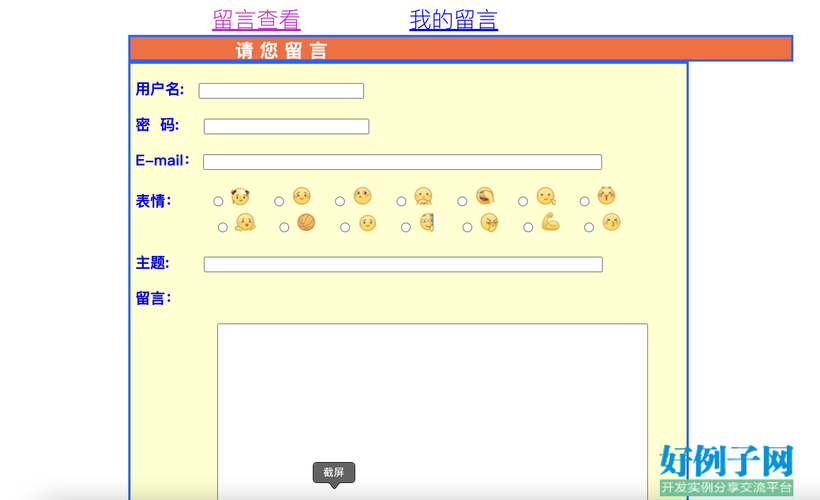Click the red-cheeked cat-eared emoji
Screen dimensions: 820x500
coord(606,196)
